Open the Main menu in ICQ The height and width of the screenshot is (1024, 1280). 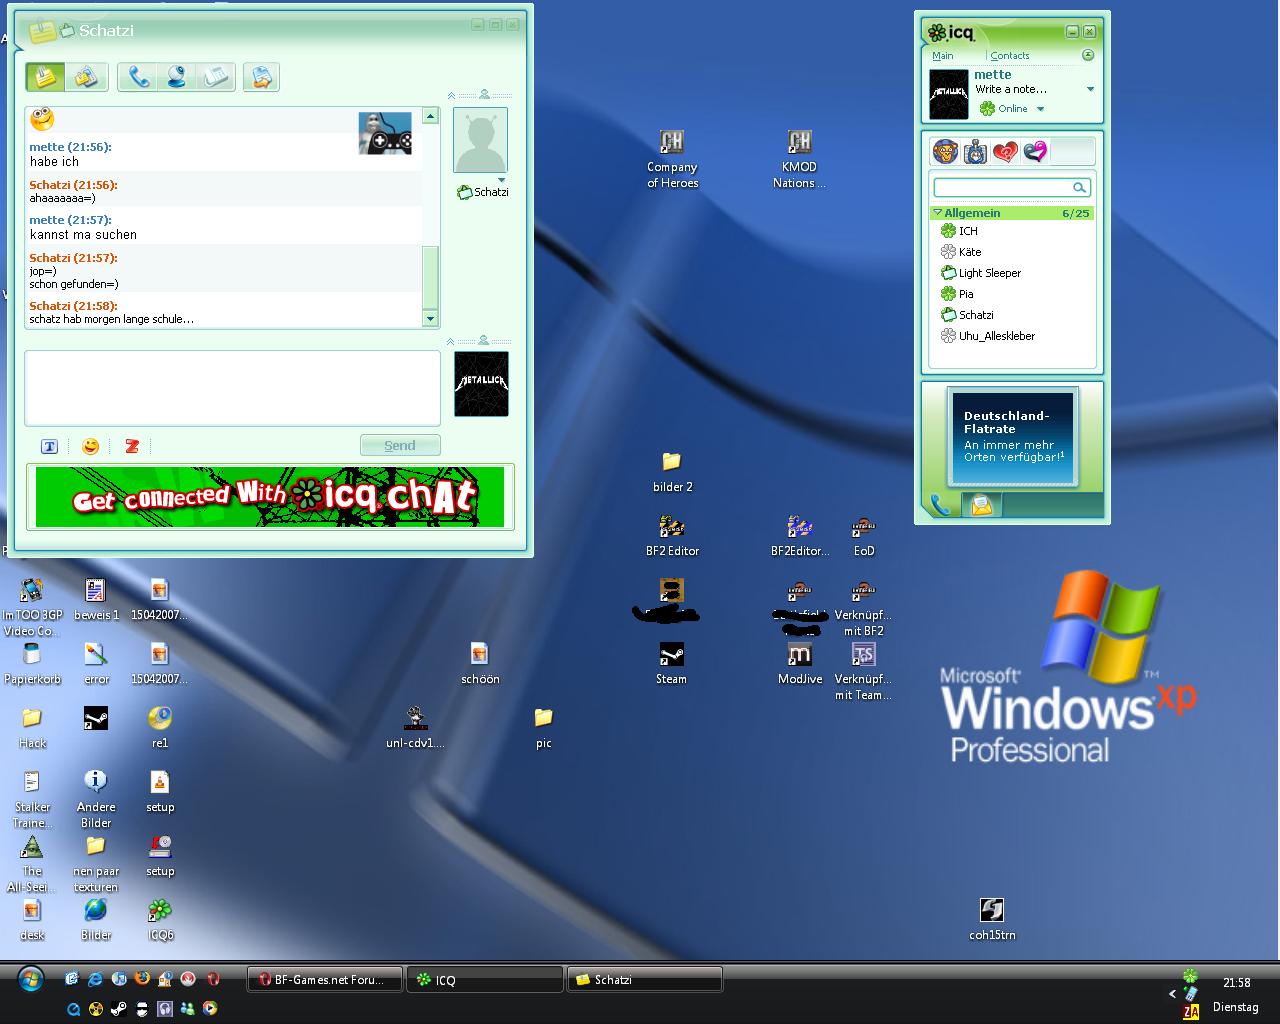pyautogui.click(x=943, y=56)
